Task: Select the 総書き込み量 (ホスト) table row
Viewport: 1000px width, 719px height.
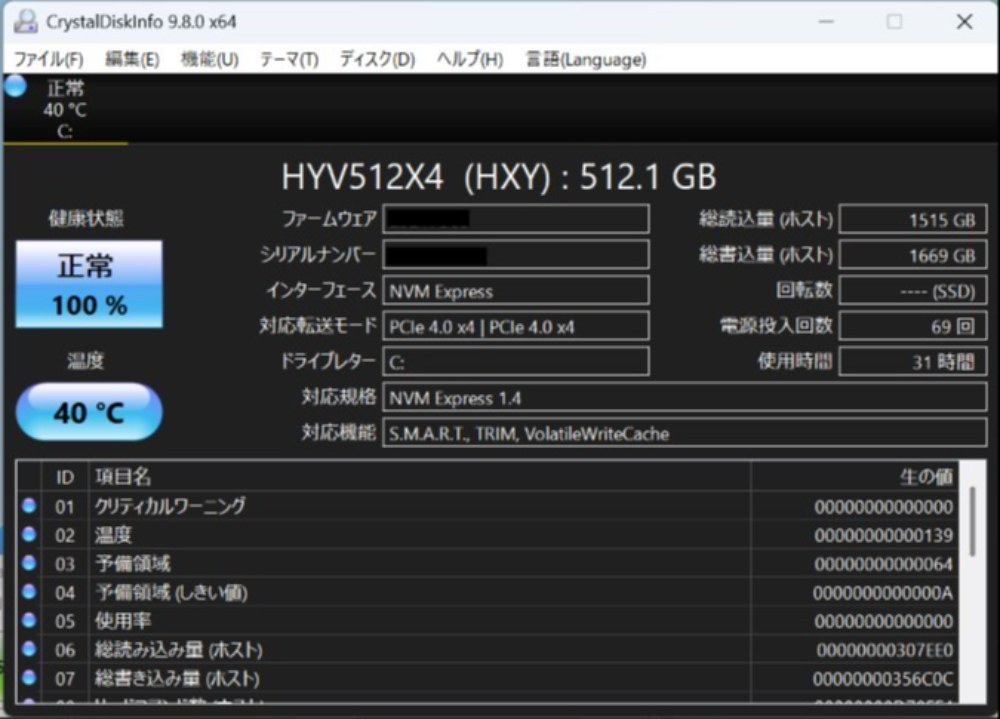Action: coord(487,678)
